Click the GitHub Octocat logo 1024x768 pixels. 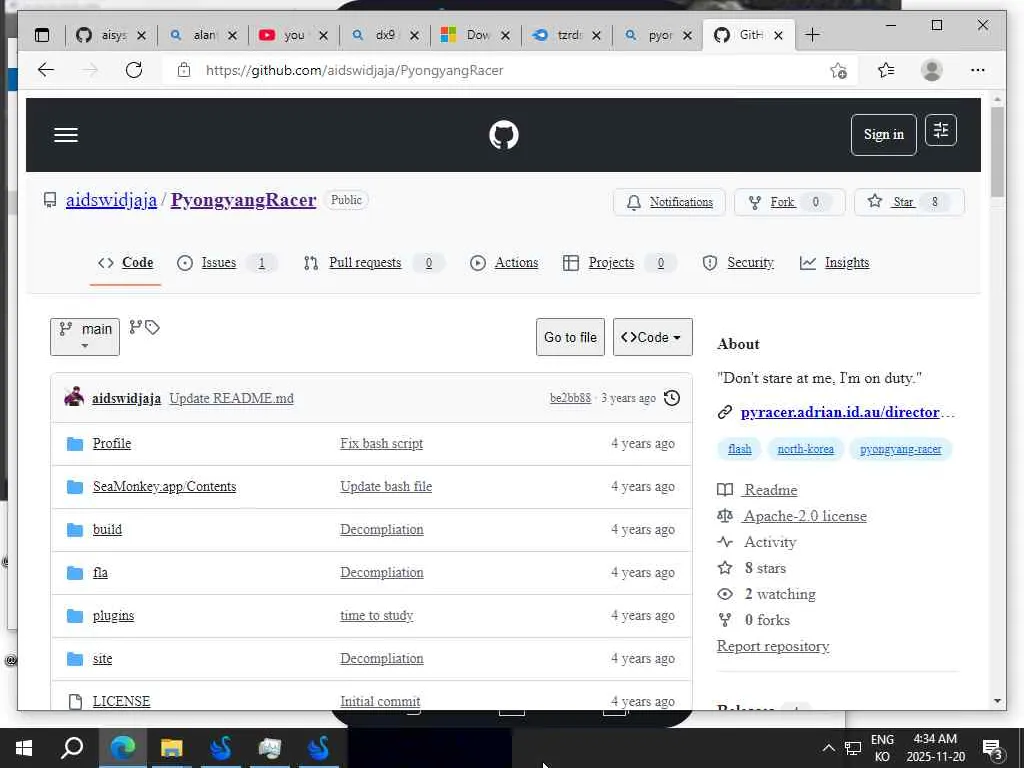tap(504, 135)
